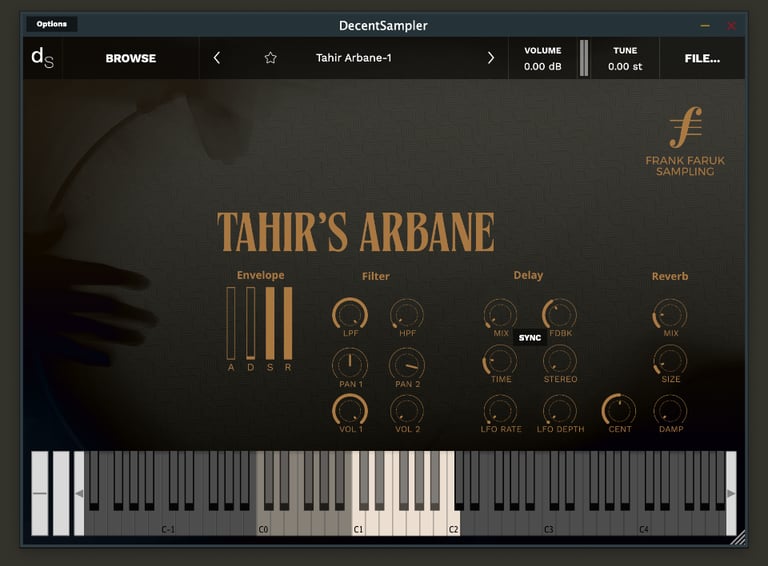768x566 pixels.
Task: Click the PAN 1 knob
Action: [350, 365]
